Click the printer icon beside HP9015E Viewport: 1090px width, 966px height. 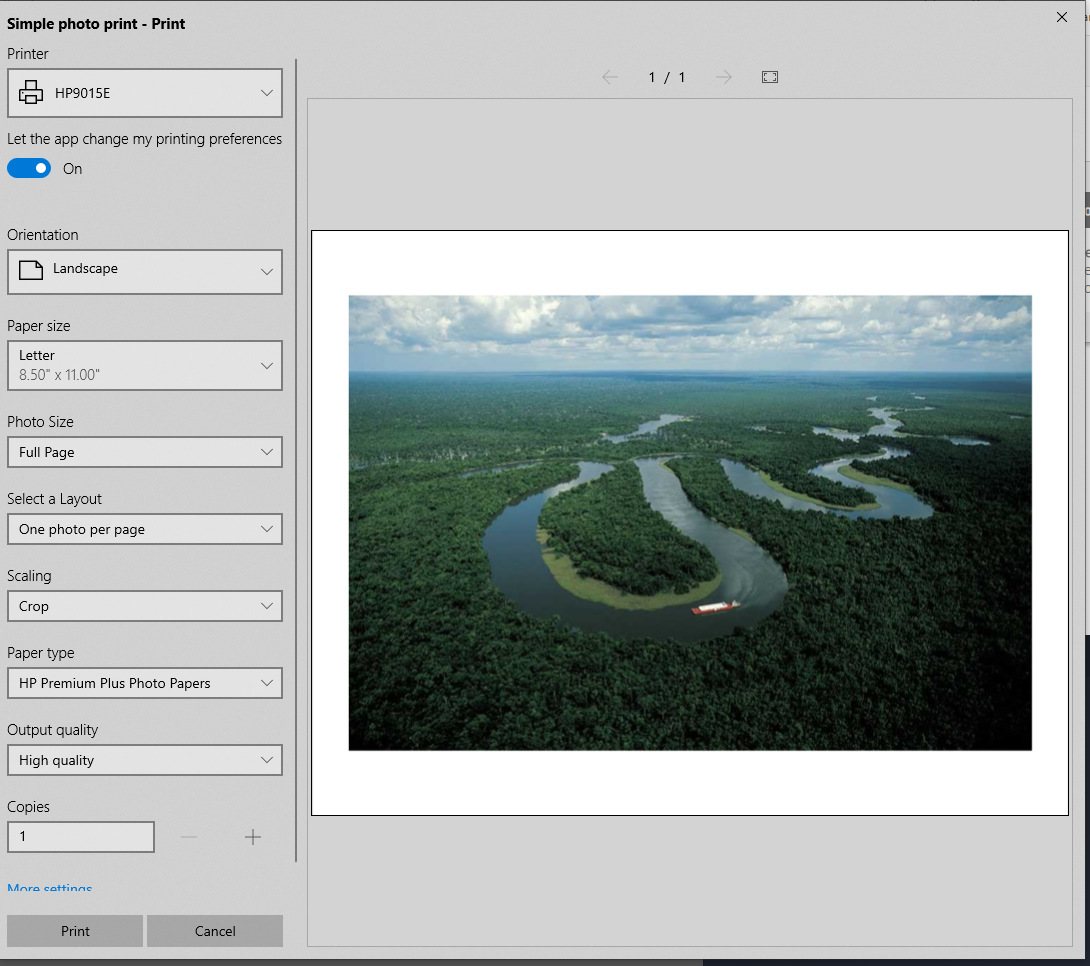coord(31,92)
